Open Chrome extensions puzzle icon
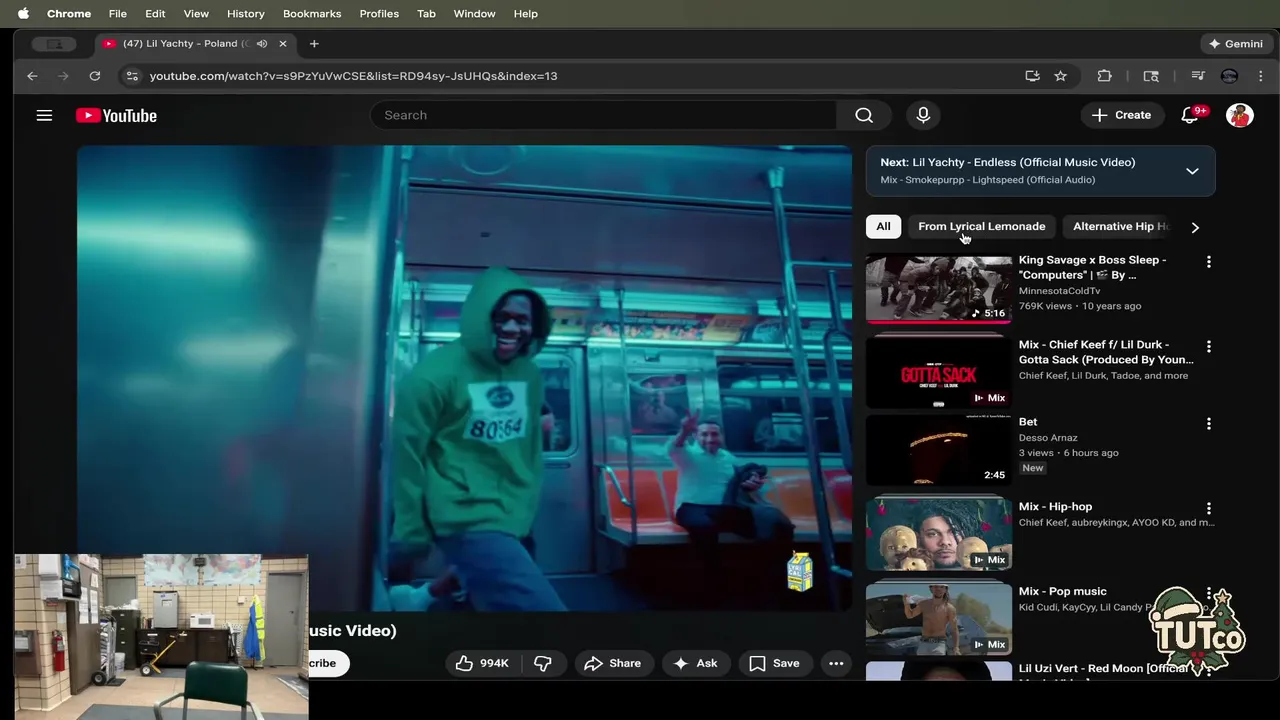Screen dimensions: 1280x720 1104,76
